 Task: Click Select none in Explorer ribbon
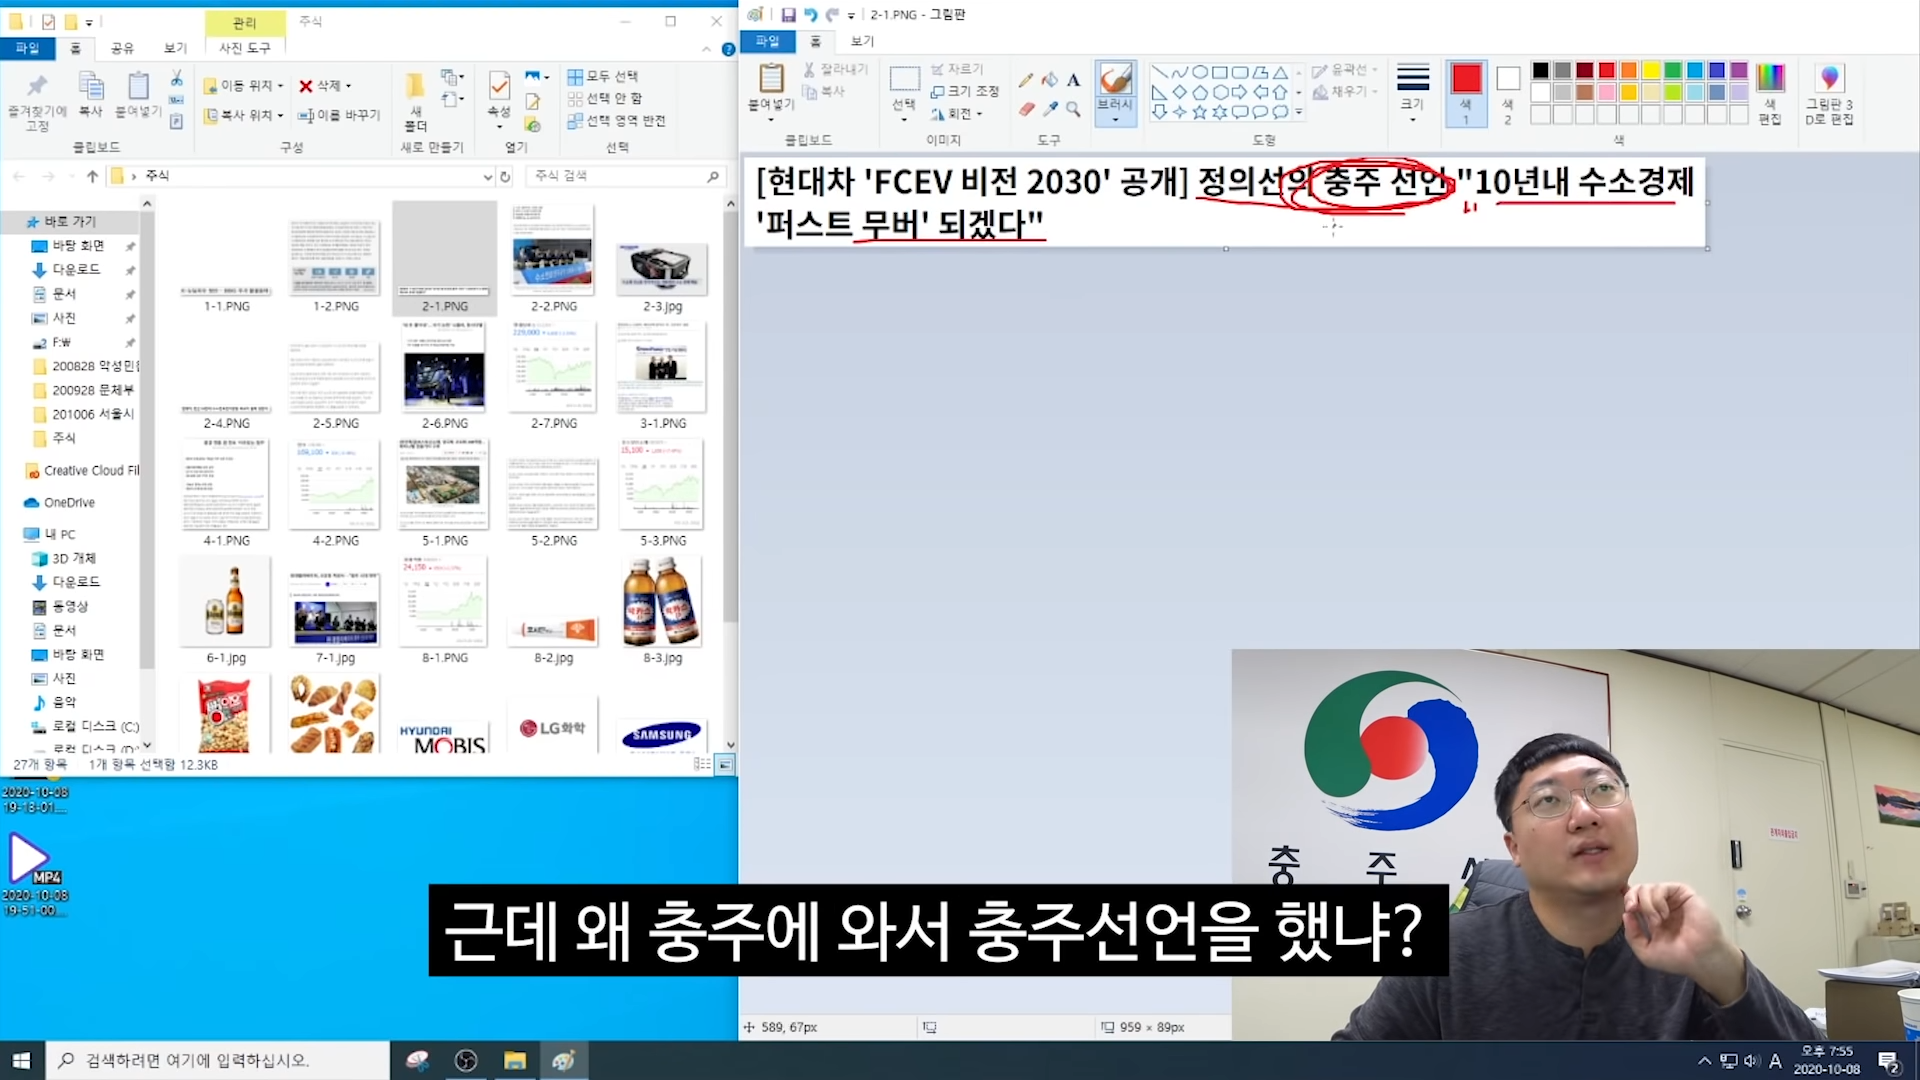(605, 98)
